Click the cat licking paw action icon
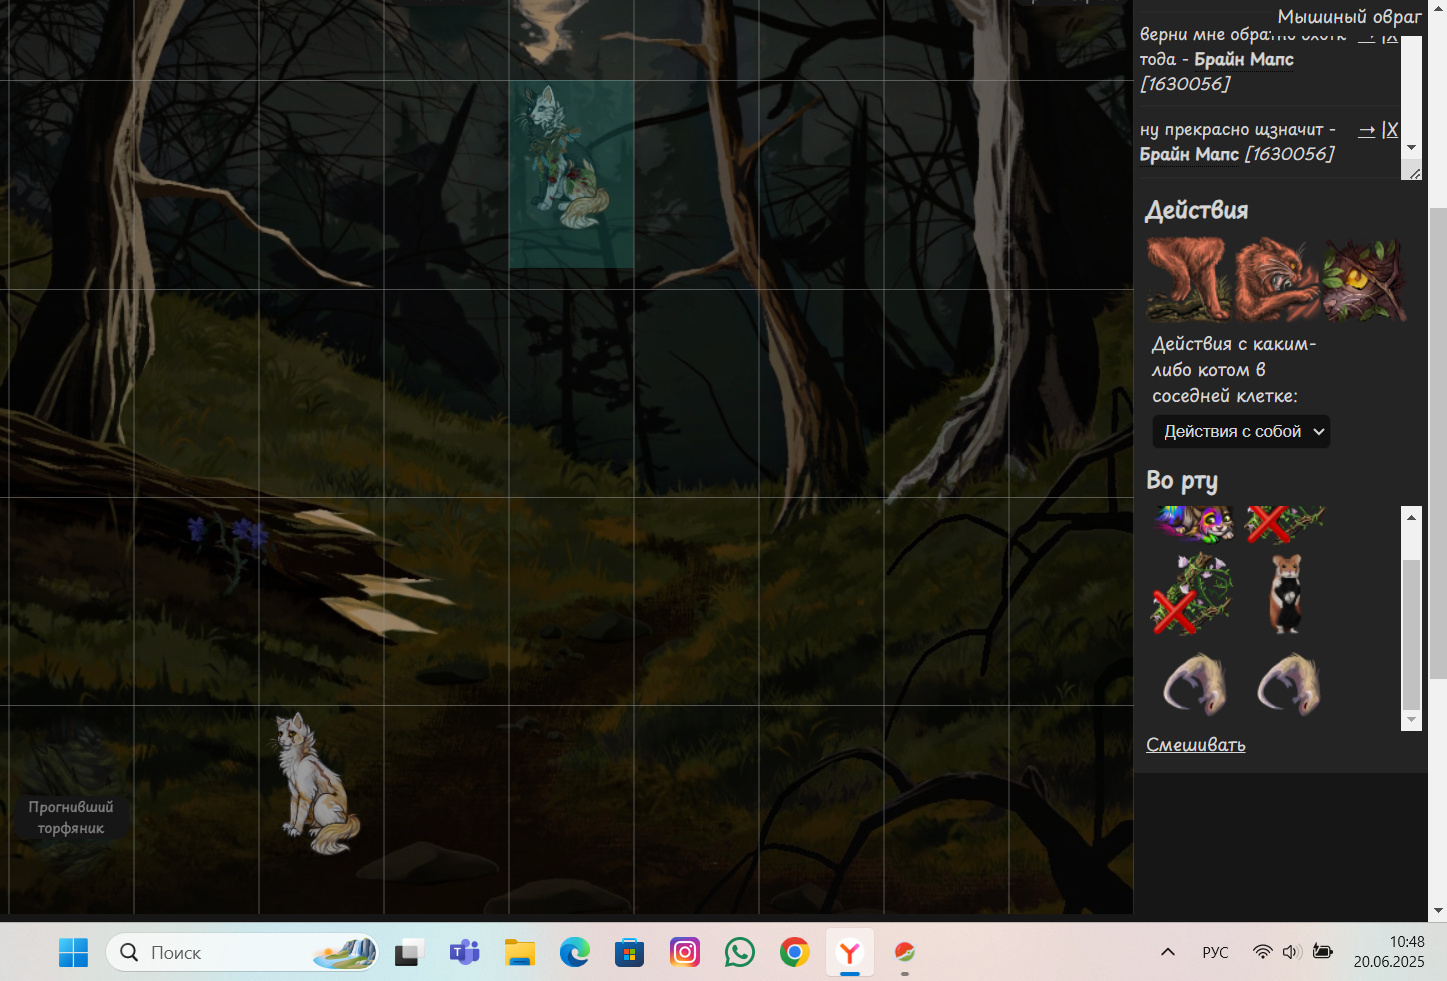 tap(1276, 279)
